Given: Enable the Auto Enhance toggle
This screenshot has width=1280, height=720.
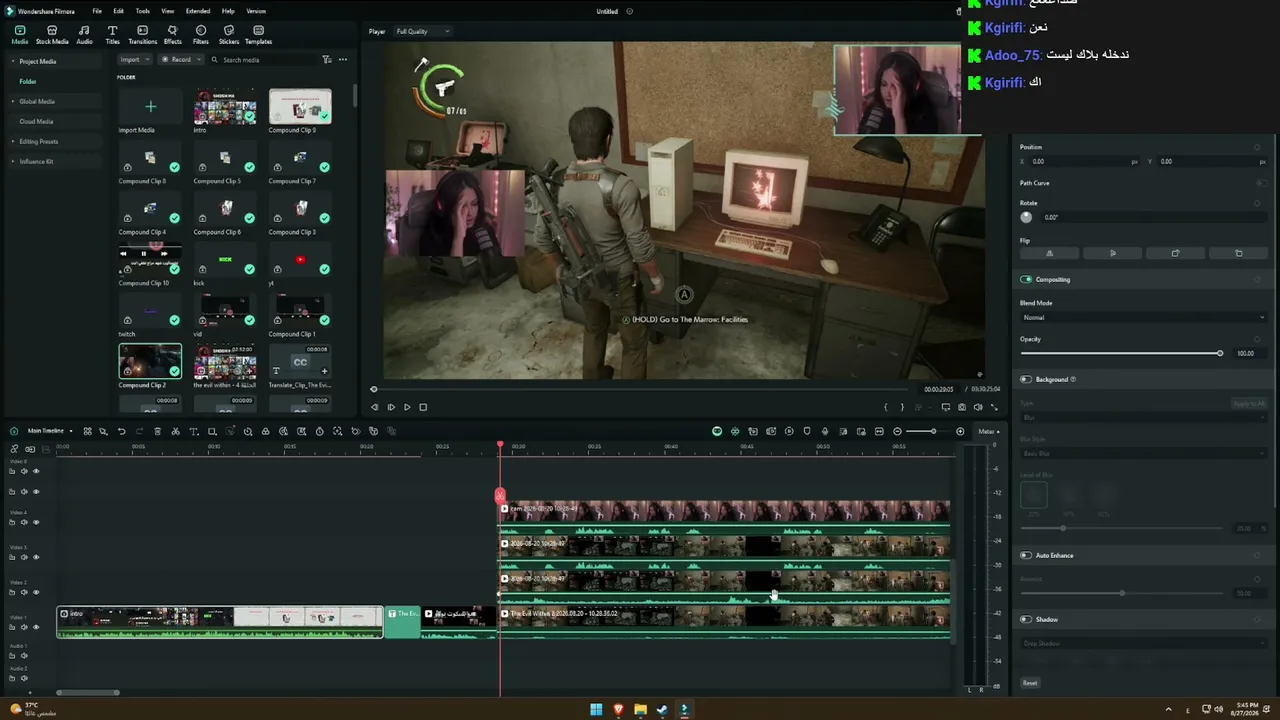Looking at the screenshot, I should point(1026,555).
